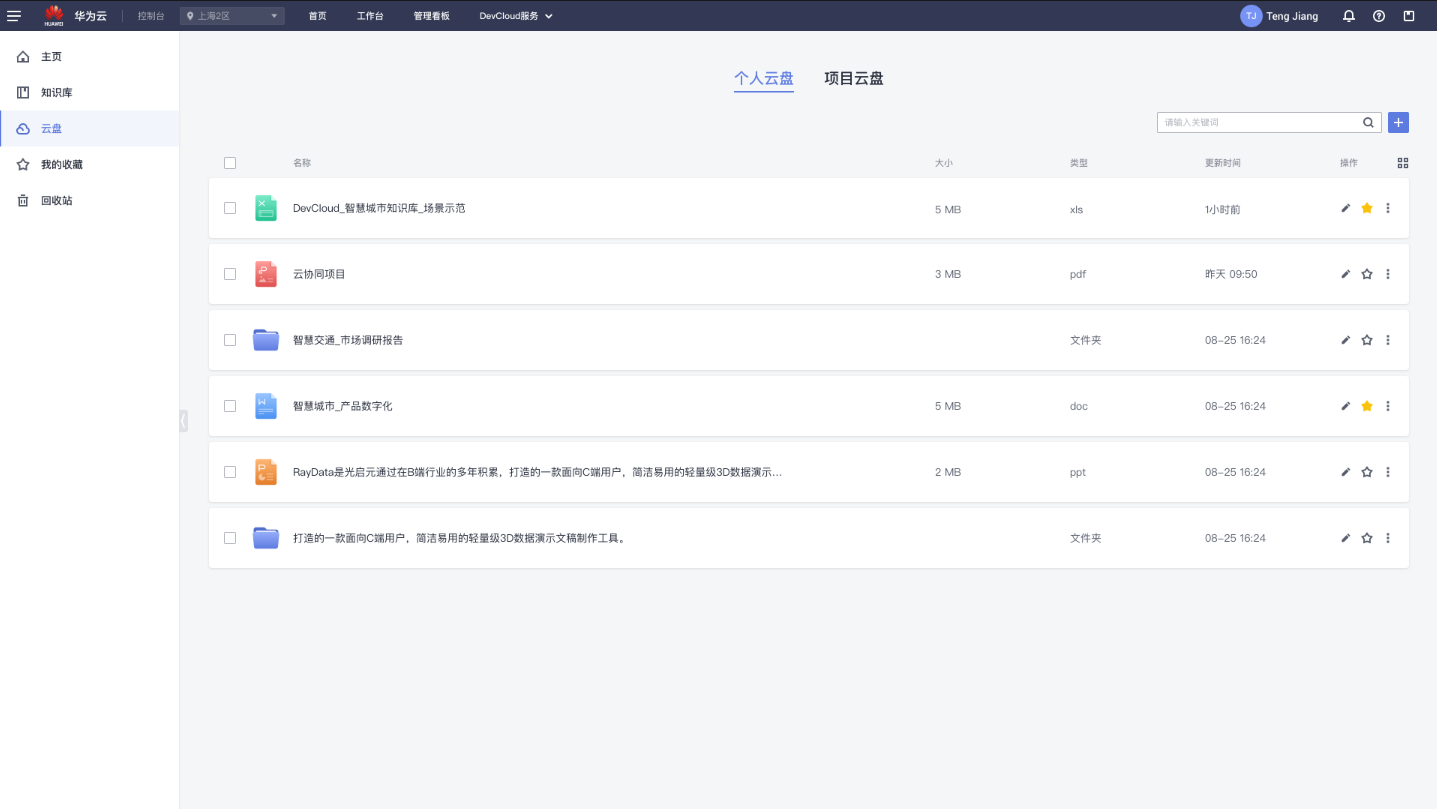Click the pdf file icon of 云协同项目
1437x809 pixels.
[265, 274]
